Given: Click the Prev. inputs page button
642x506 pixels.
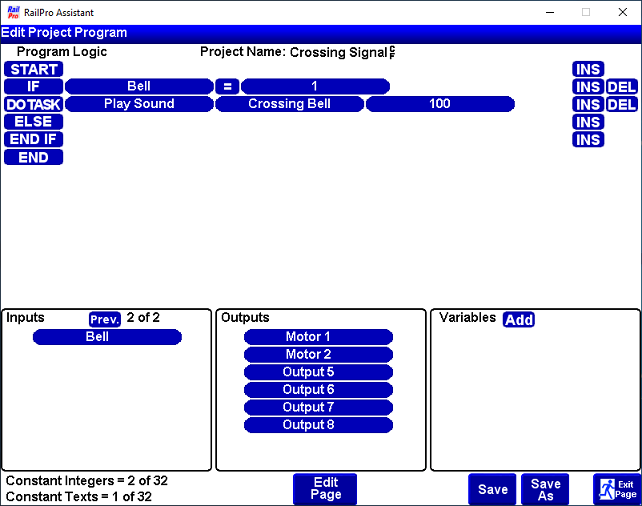Looking at the screenshot, I should tap(105, 319).
